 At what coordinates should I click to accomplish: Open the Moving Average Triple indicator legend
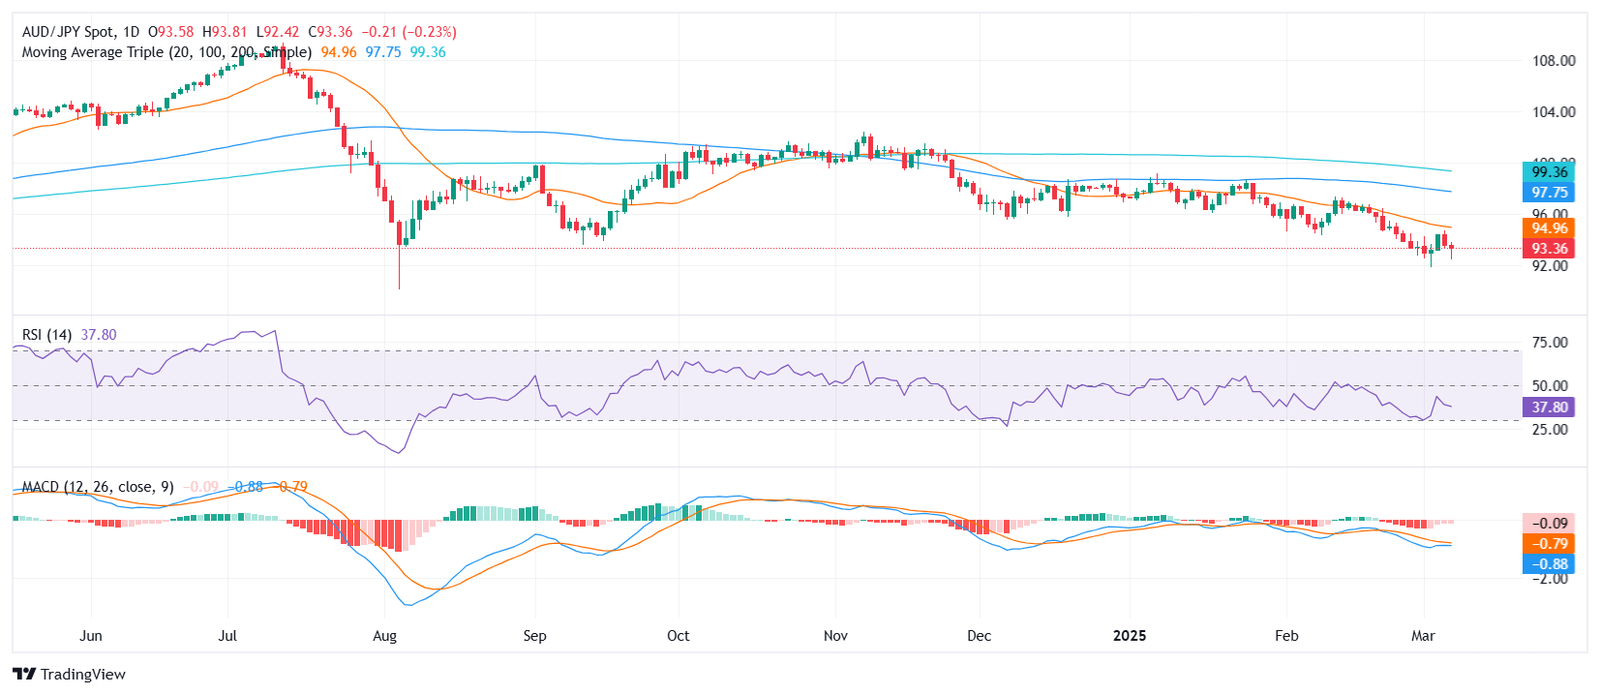click(x=166, y=52)
